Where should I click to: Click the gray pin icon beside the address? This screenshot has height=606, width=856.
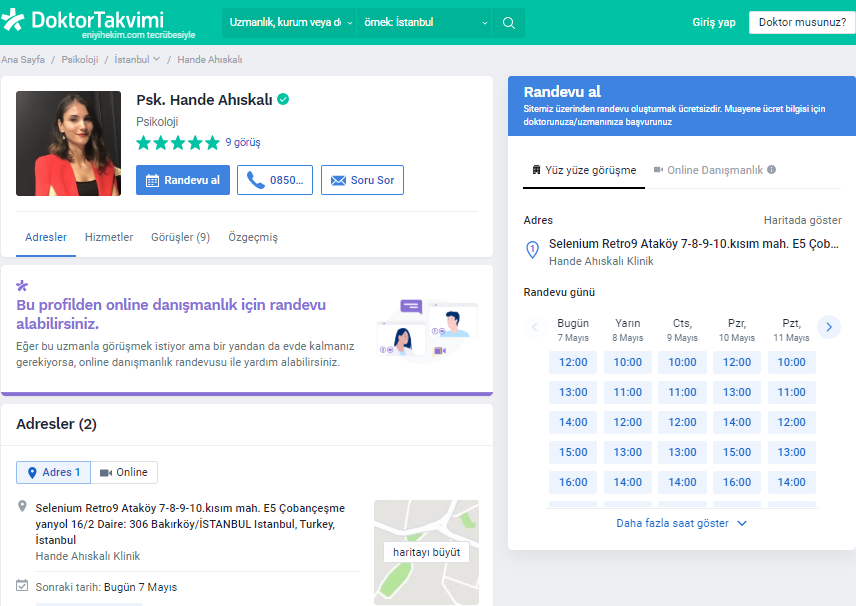[22, 506]
